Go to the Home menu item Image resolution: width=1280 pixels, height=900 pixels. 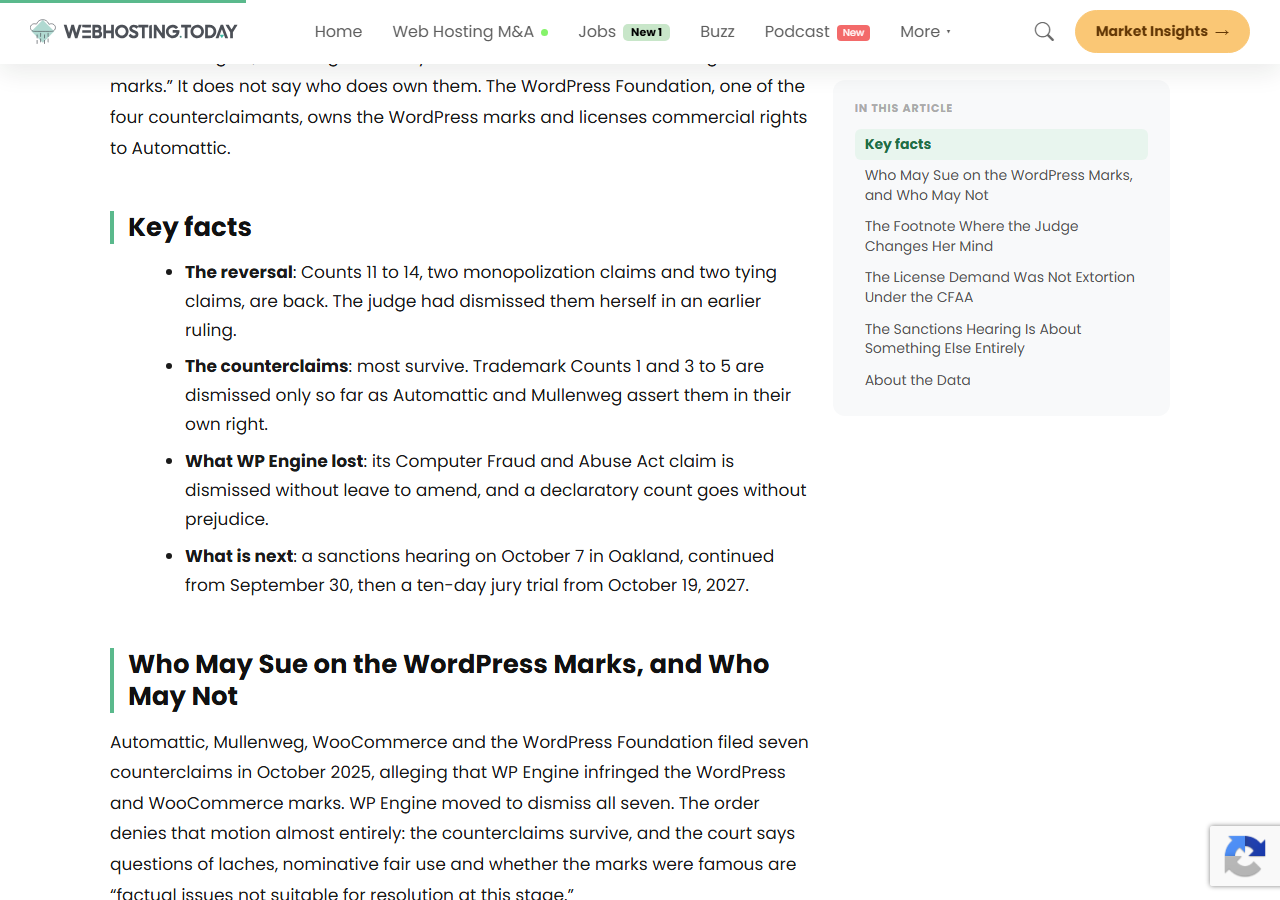(338, 32)
